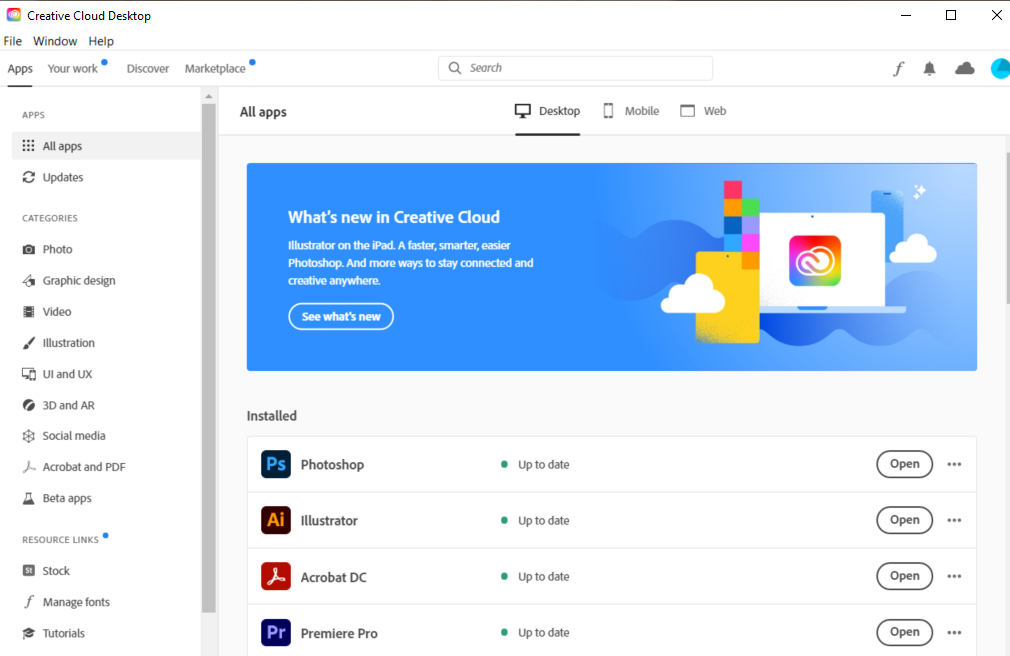Click the Photo camera icon
This screenshot has width=1010, height=656.
click(x=28, y=249)
